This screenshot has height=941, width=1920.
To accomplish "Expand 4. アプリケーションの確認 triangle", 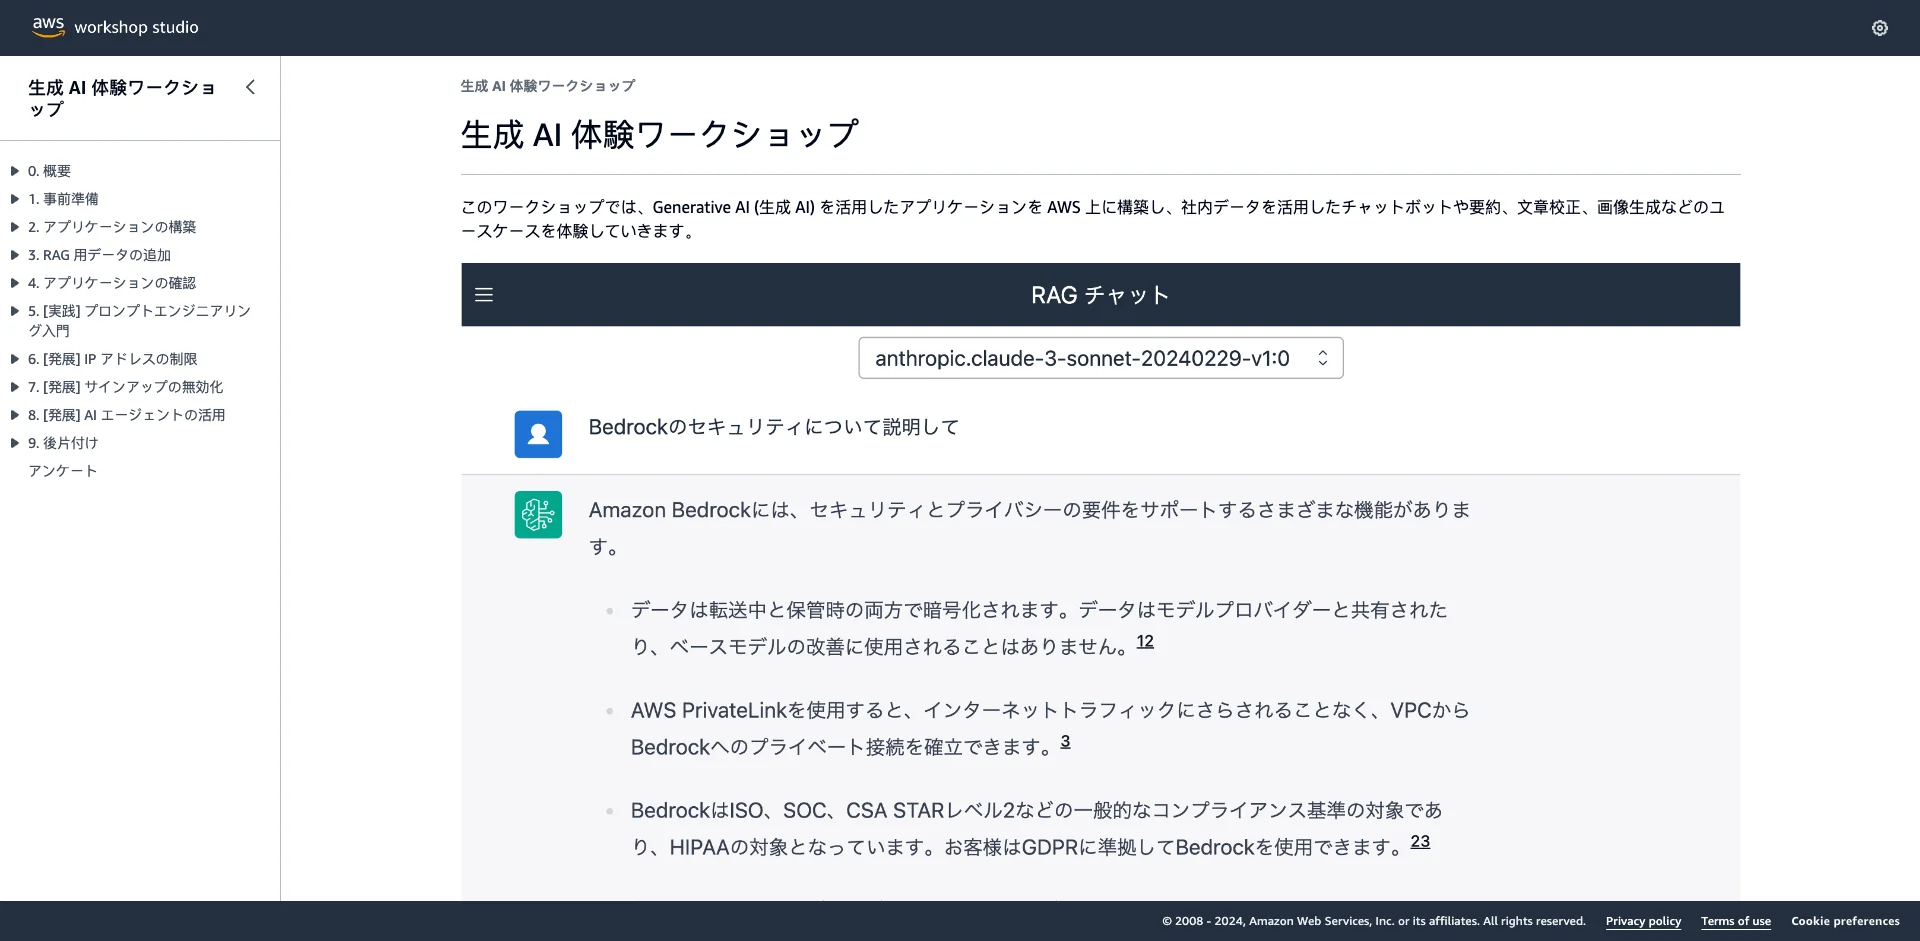I will point(15,283).
